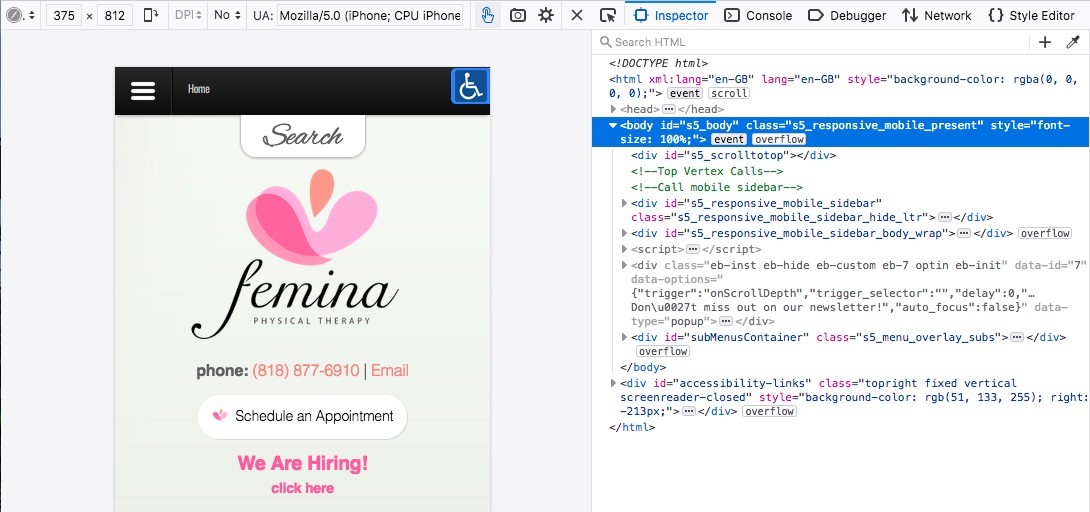Take a screenshot of the viewport
This screenshot has height=512, width=1090.
pyautogui.click(x=517, y=15)
